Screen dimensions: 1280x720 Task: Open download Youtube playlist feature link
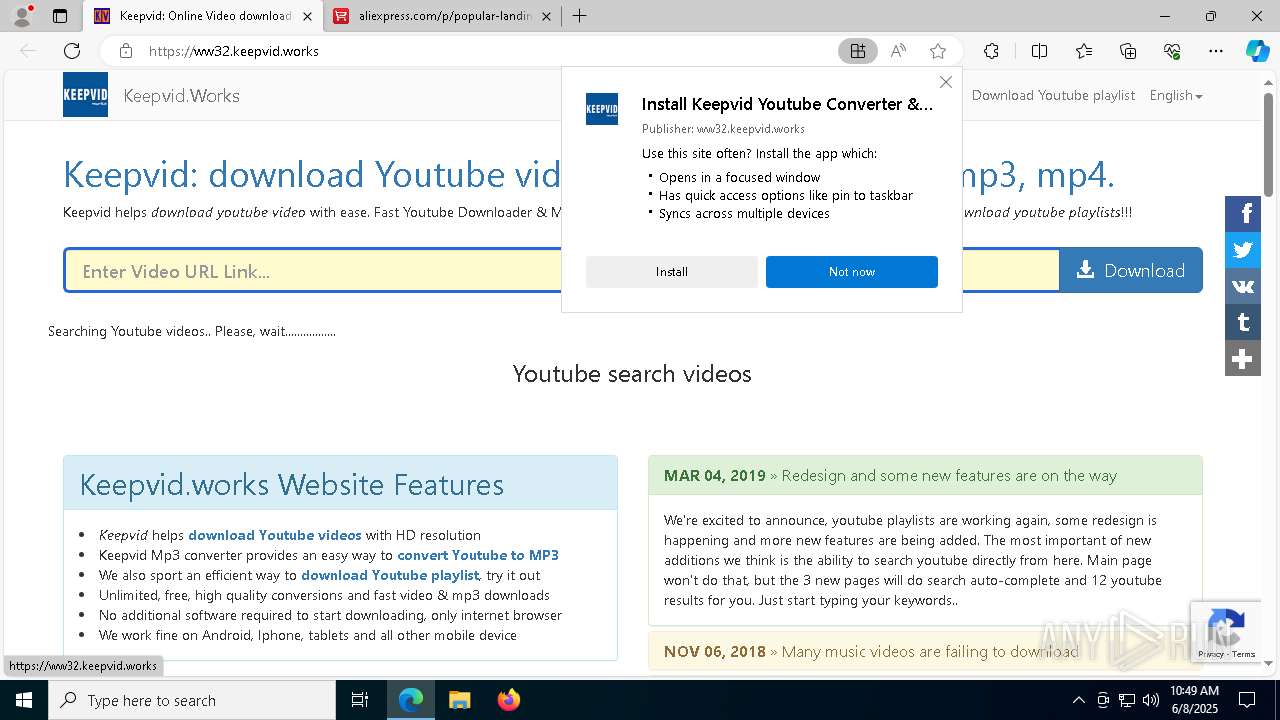click(390, 575)
